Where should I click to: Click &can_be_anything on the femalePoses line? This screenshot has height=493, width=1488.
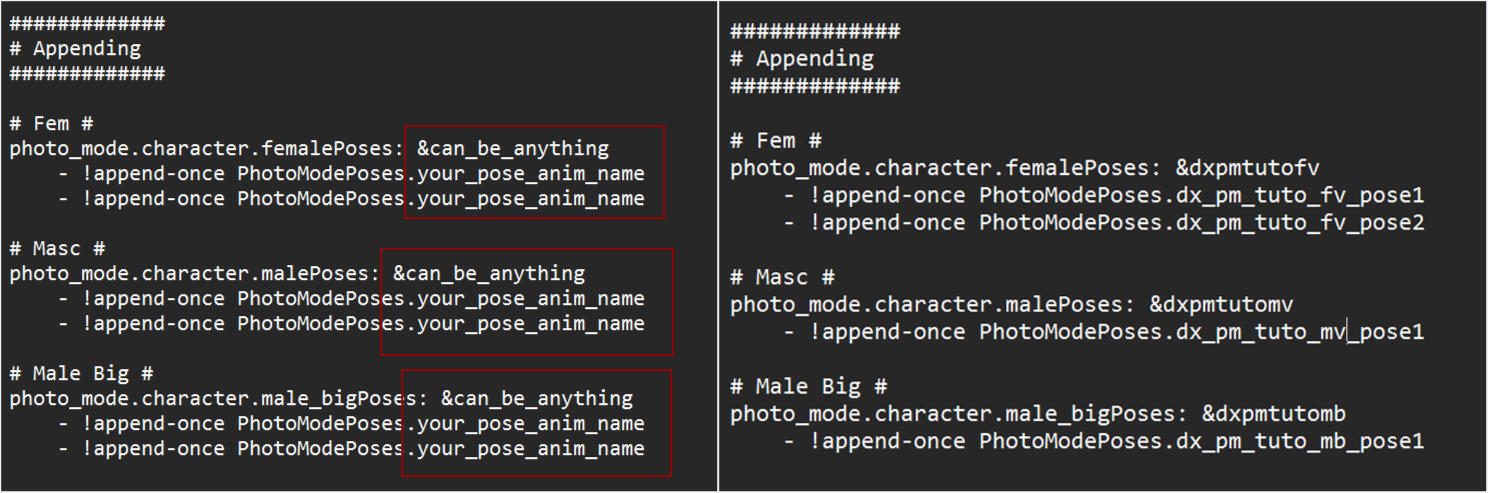point(513,149)
